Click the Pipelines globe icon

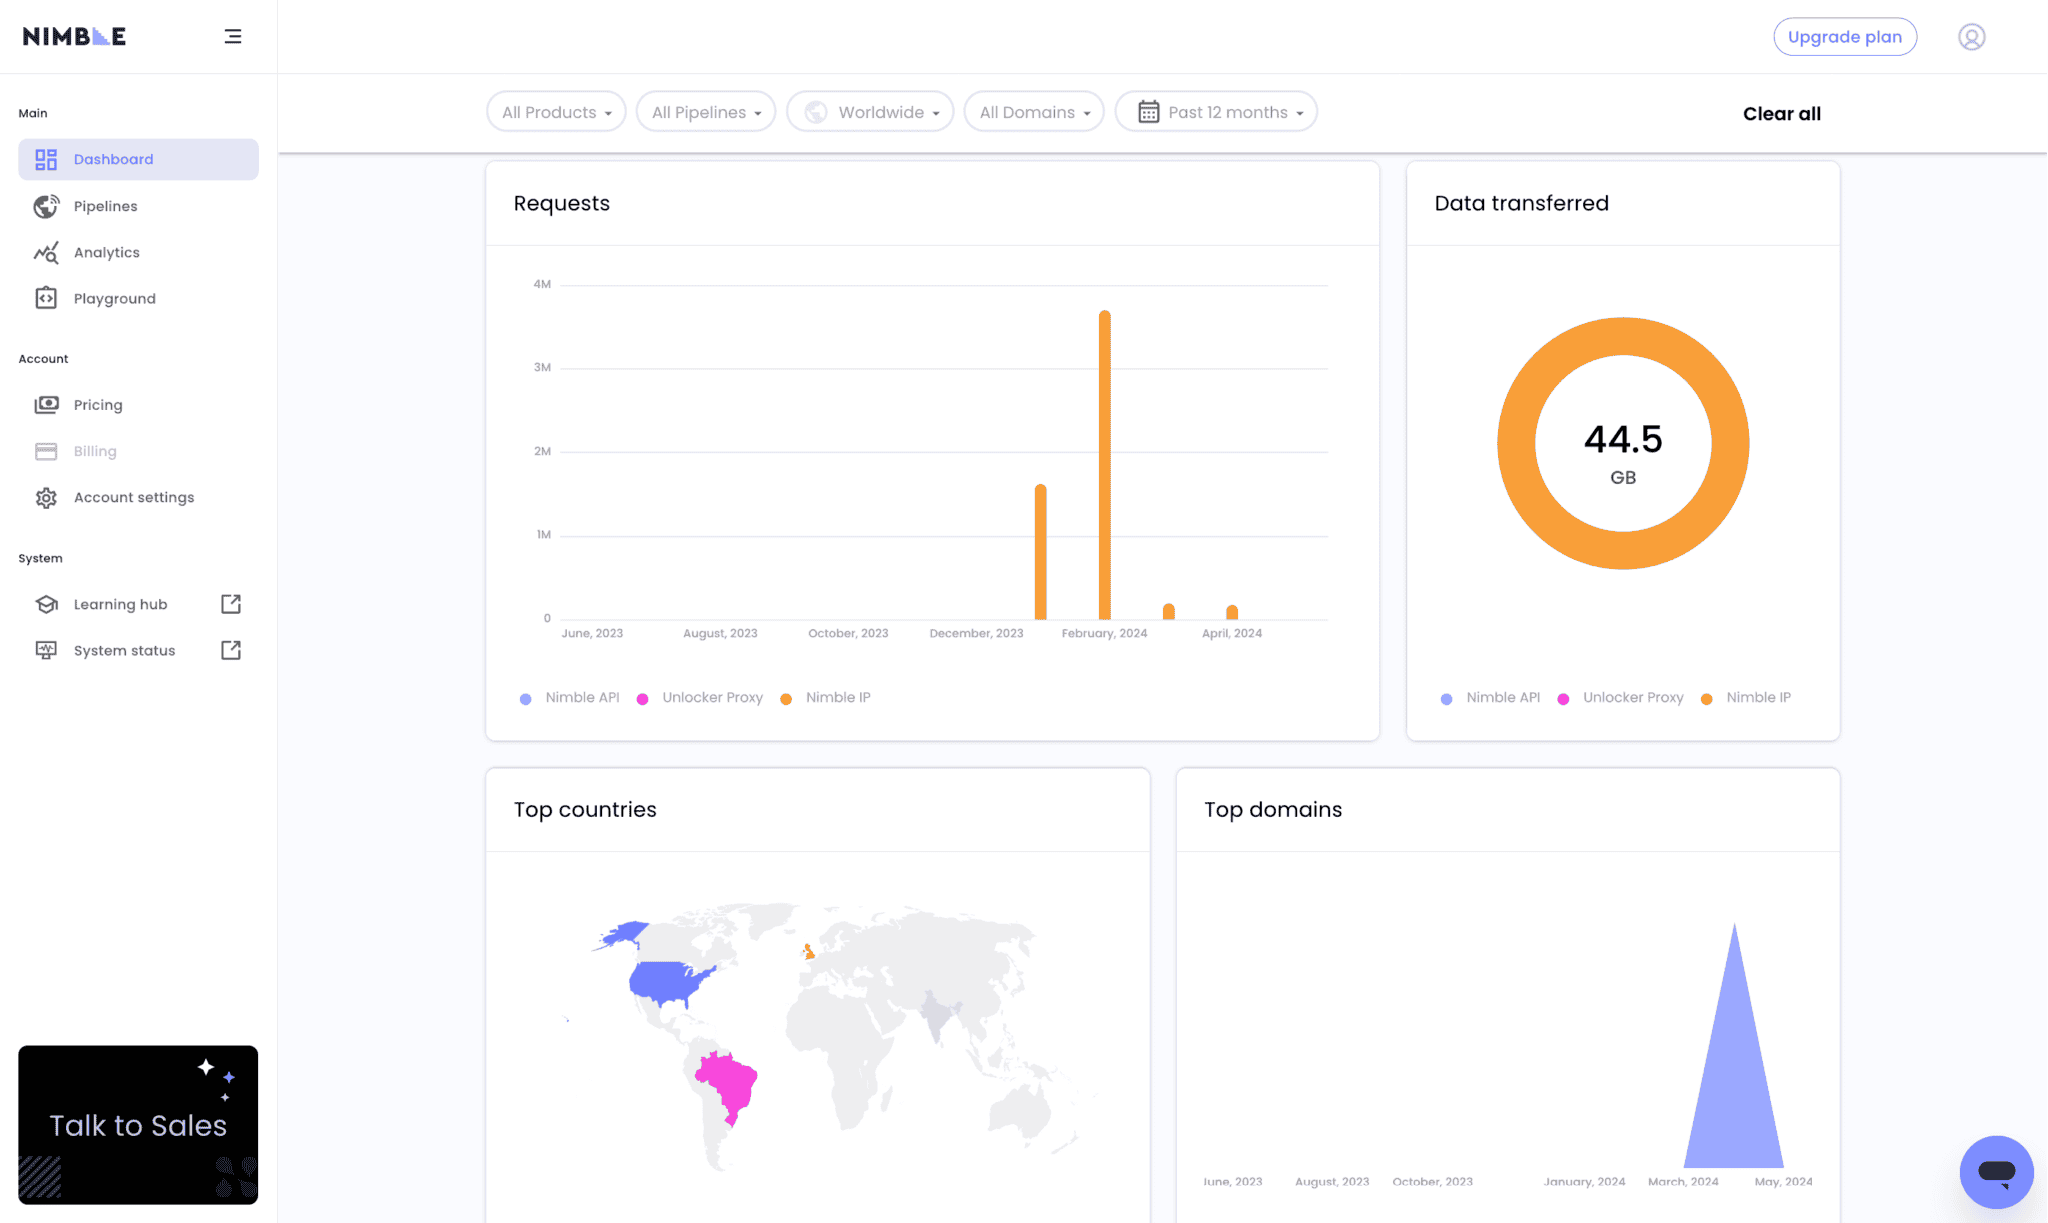click(46, 206)
